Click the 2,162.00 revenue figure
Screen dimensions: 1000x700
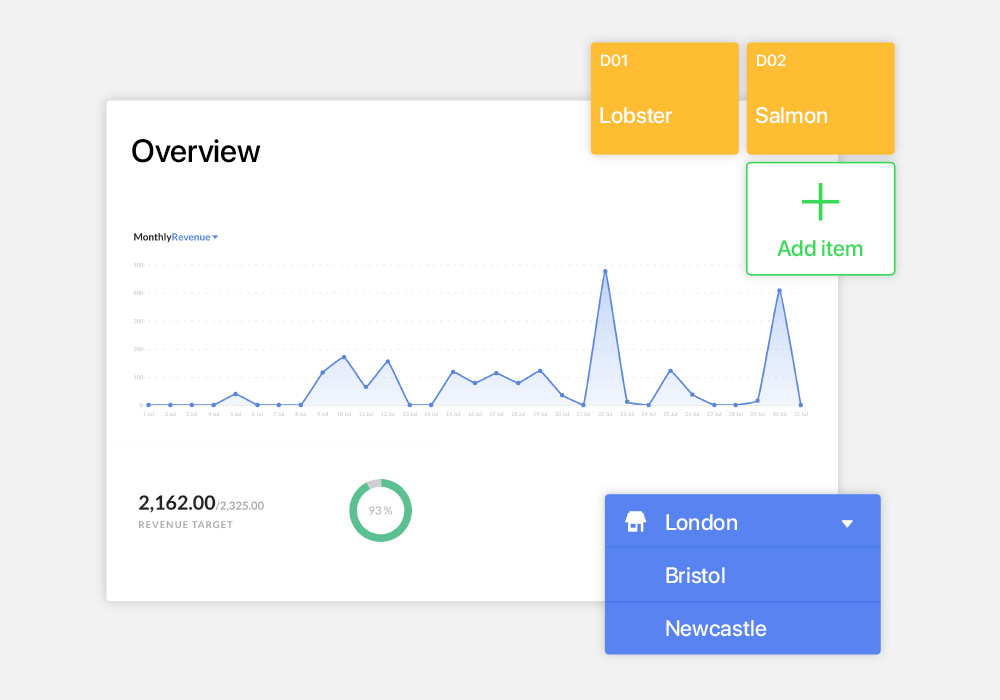(177, 503)
